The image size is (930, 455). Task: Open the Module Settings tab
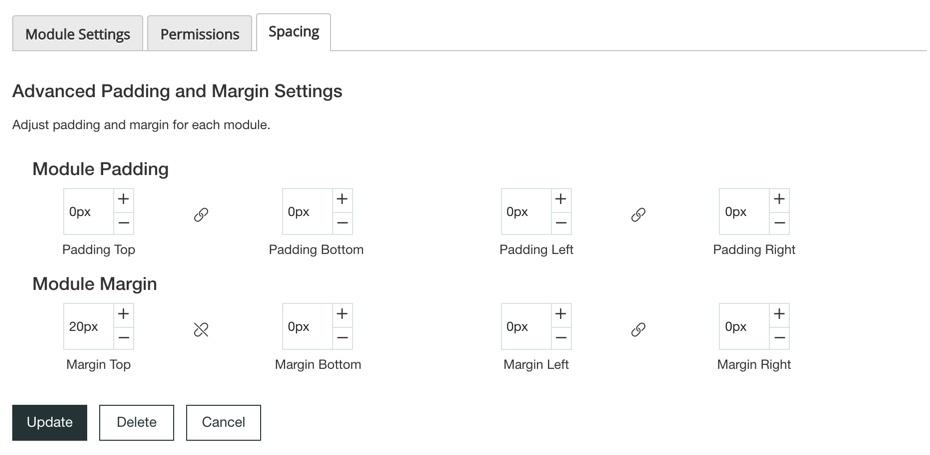(x=78, y=34)
